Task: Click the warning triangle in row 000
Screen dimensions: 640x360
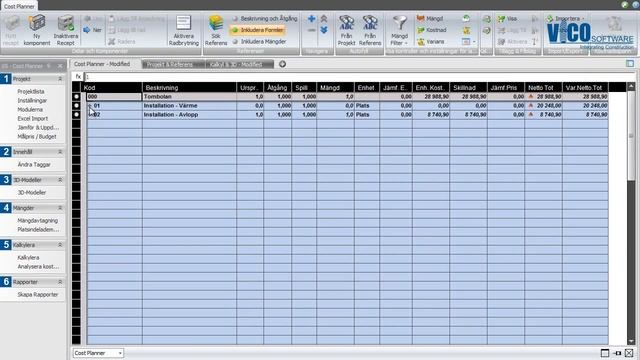Action: 531,97
